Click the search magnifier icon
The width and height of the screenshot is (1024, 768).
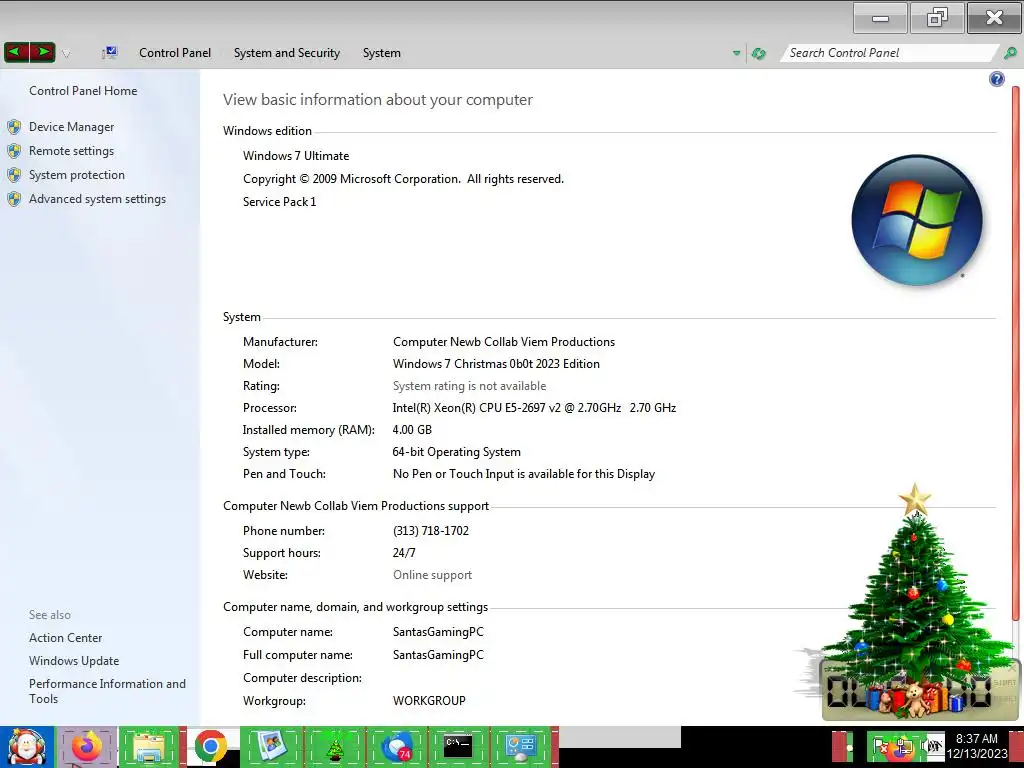click(x=1010, y=53)
